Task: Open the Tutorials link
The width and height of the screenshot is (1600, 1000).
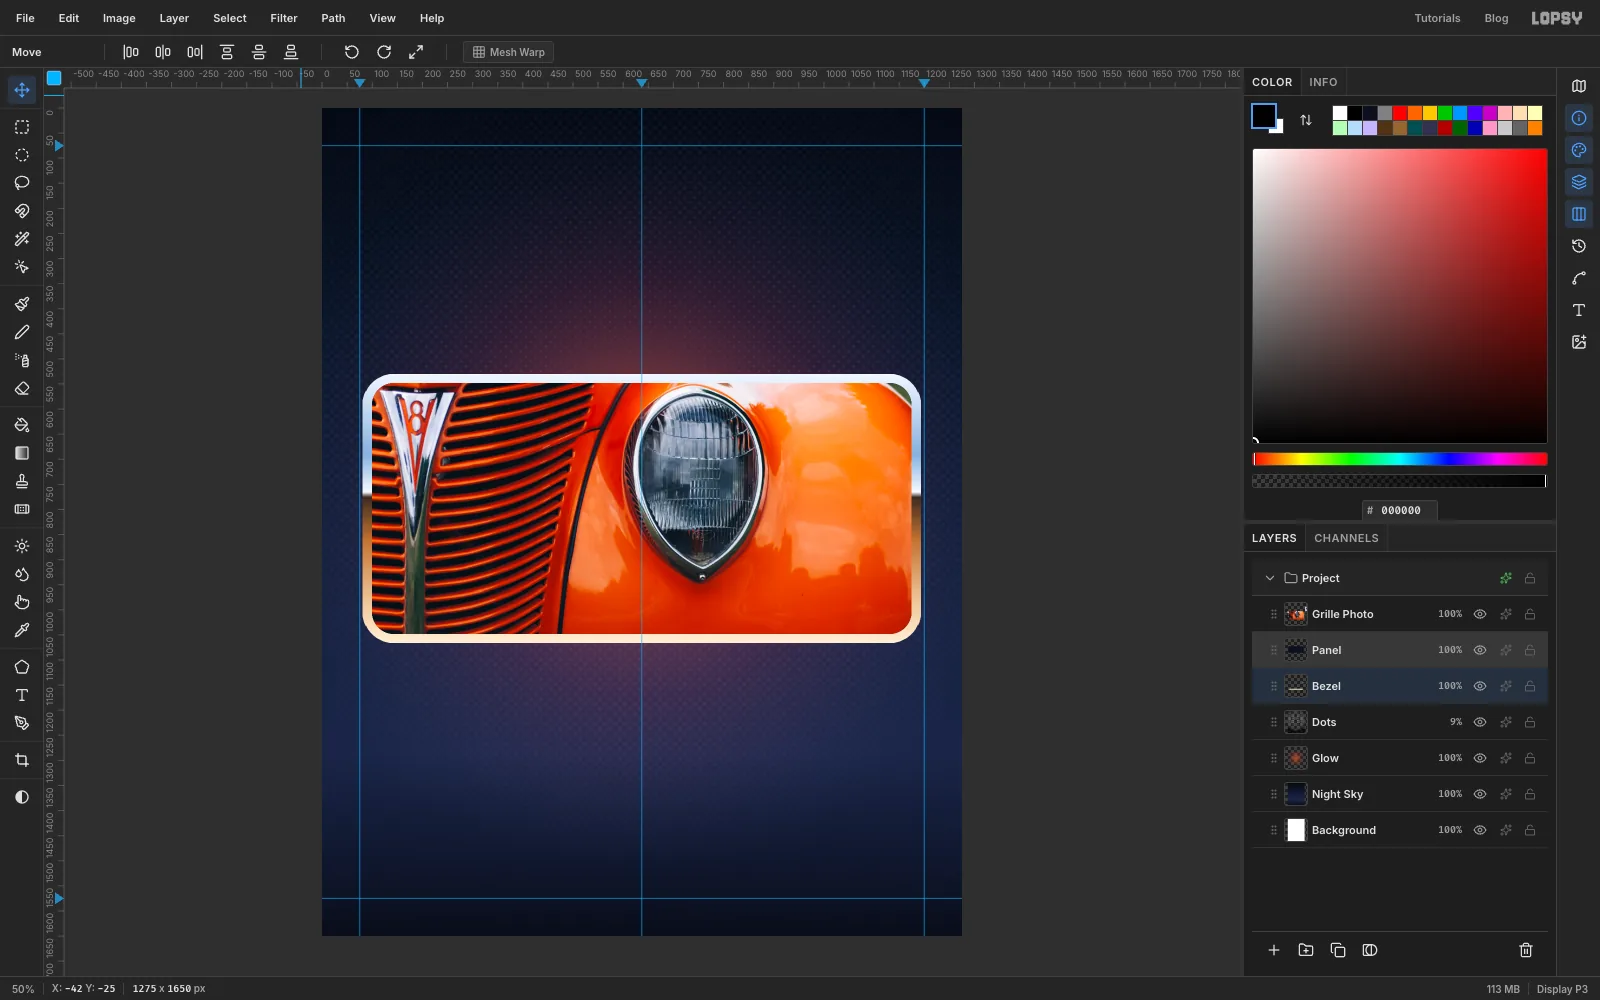Action: tap(1437, 18)
